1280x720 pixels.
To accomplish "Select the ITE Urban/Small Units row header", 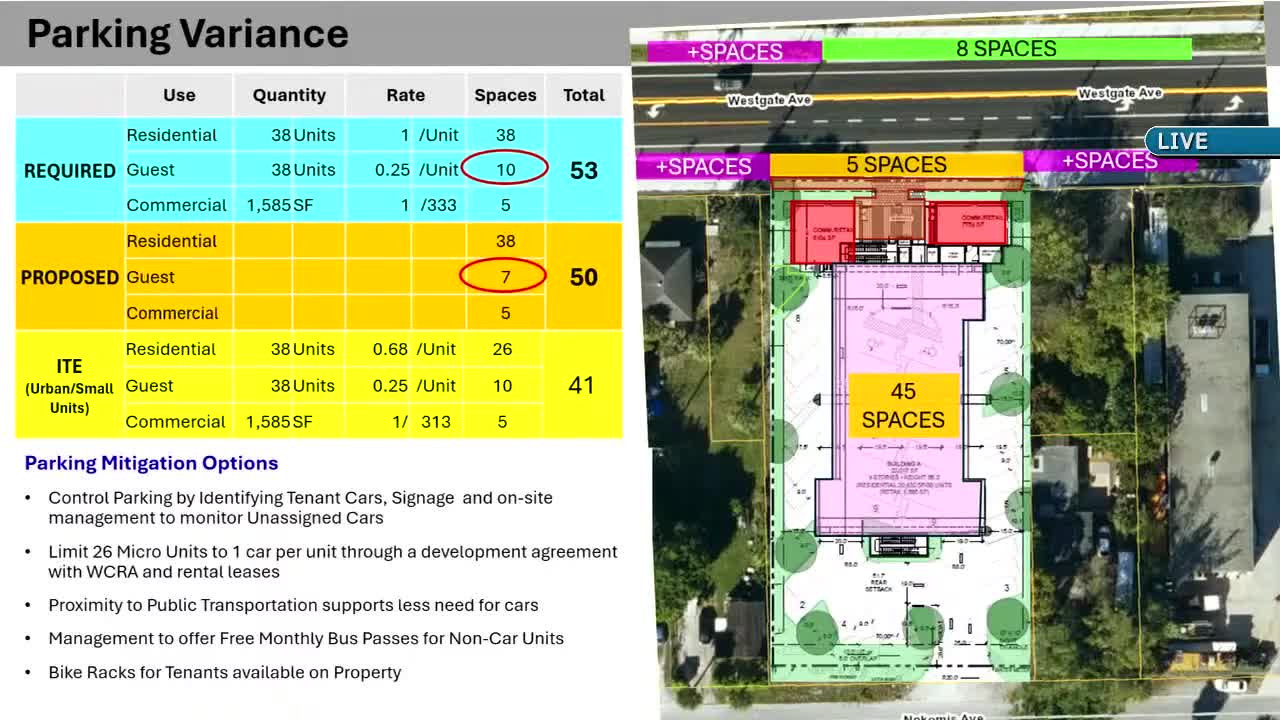I will [x=69, y=385].
